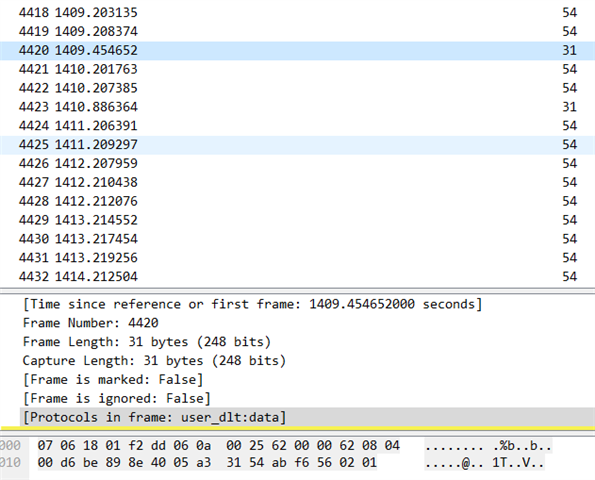Click the ASCII text 1T..V.. in bytes pane
The height and width of the screenshot is (480, 595).
point(518,463)
